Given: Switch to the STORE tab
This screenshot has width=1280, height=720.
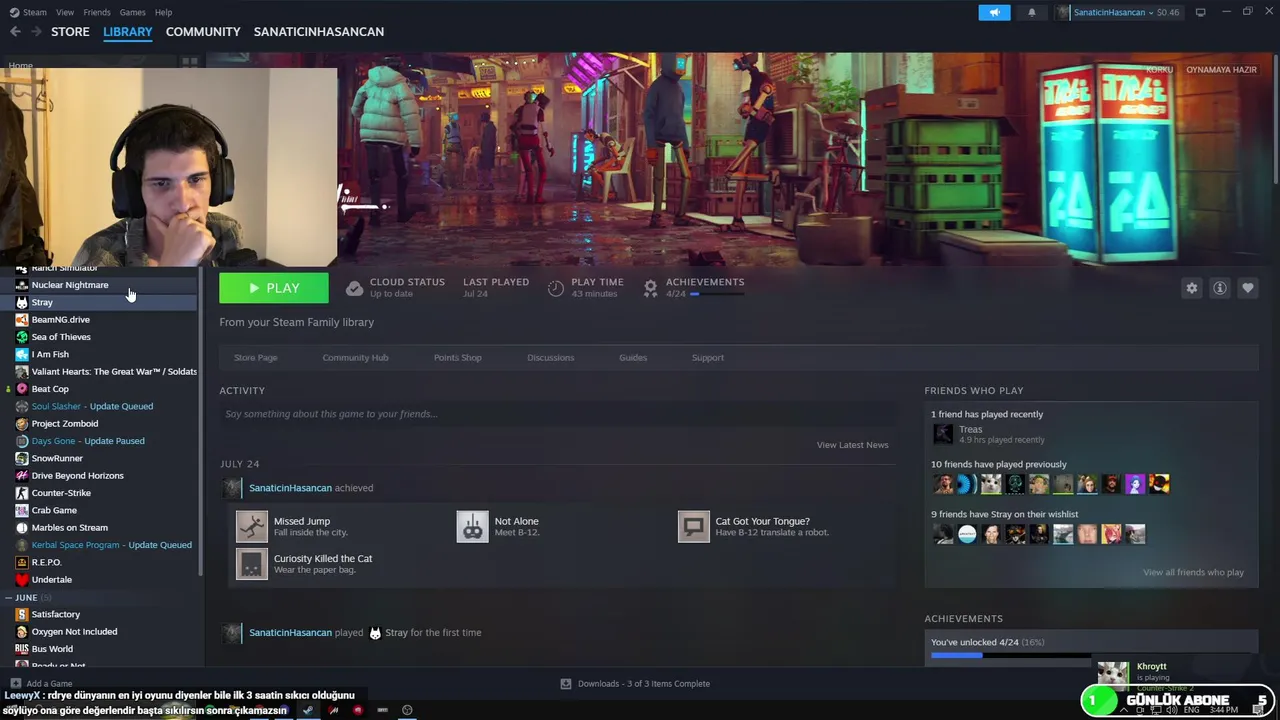Looking at the screenshot, I should pos(70,32).
